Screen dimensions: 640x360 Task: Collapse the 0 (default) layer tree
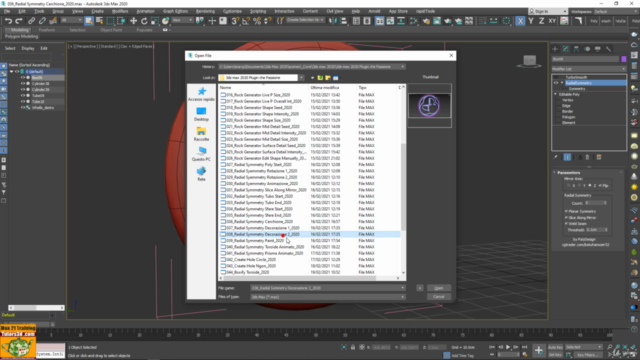pos(11,71)
